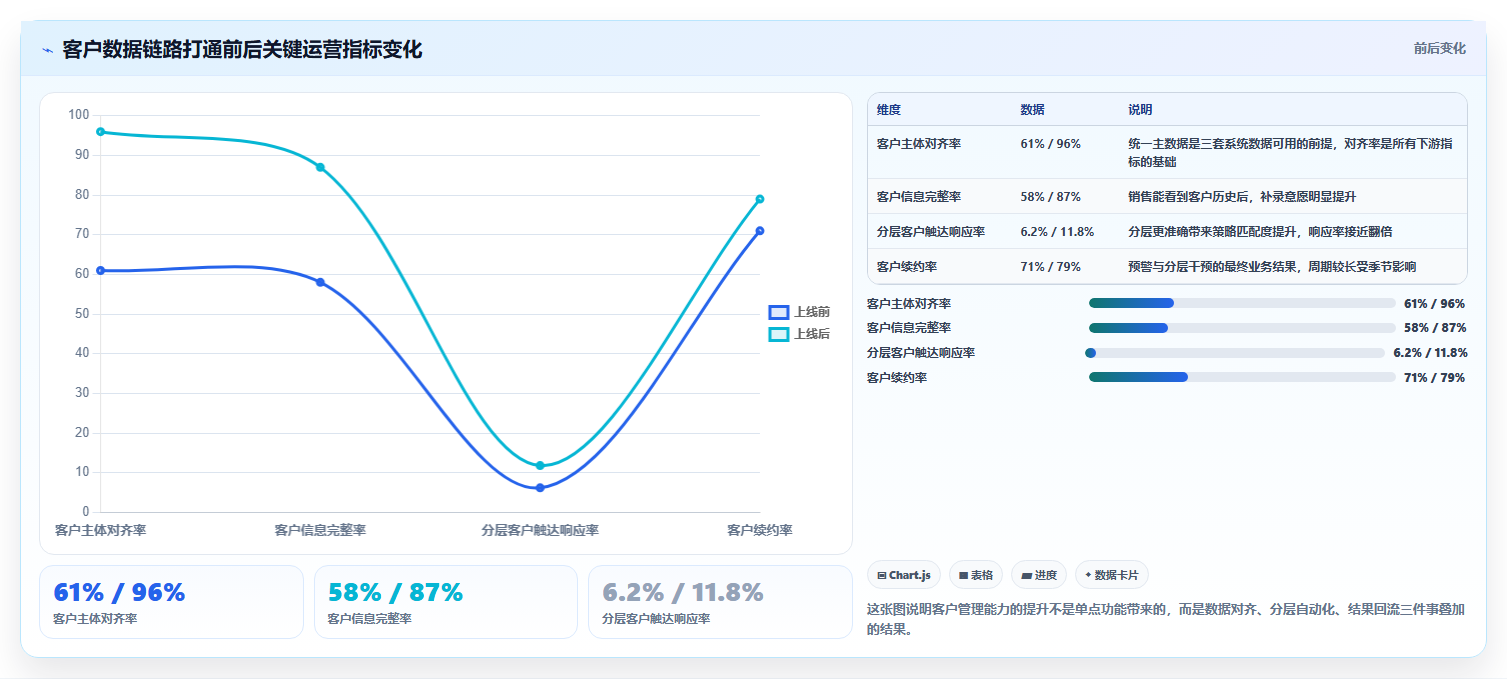Screen dimensions: 1507x679
Task: Click the 前后变化 label in header
Action: click(1440, 48)
